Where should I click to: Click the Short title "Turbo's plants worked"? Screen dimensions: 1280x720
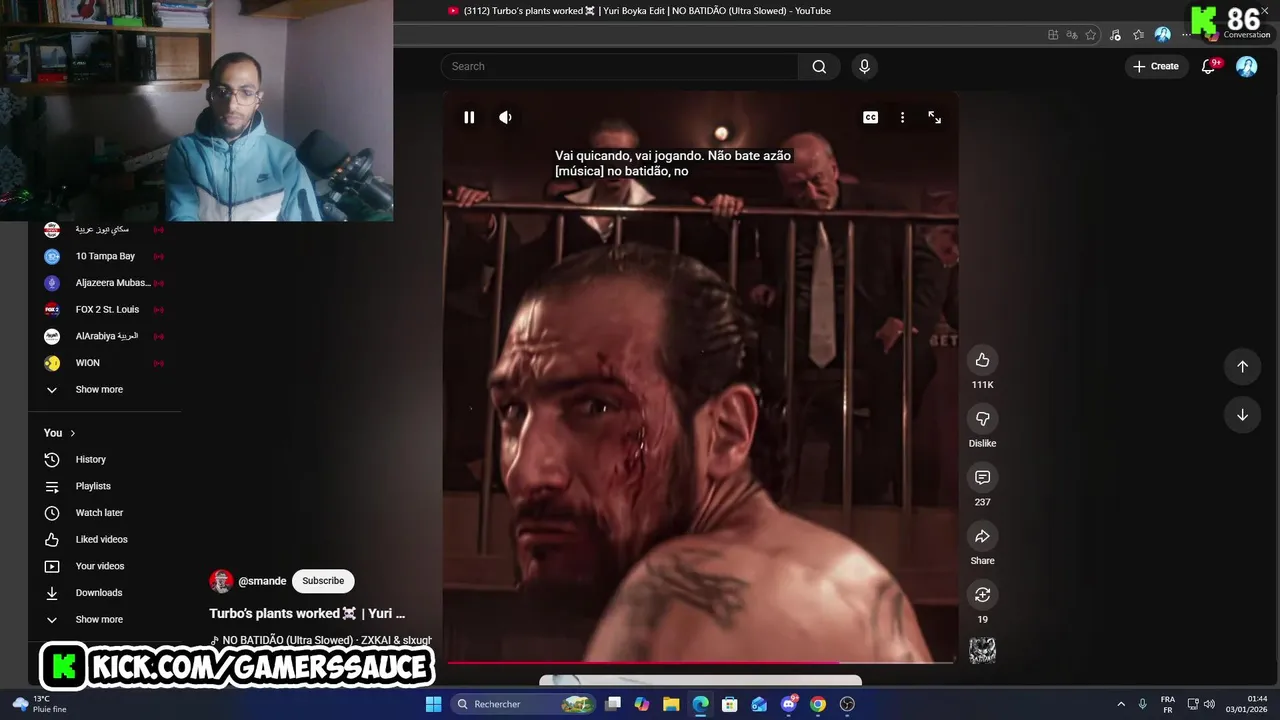(307, 613)
